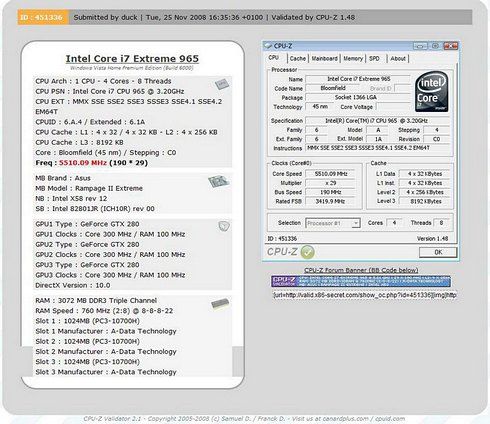Switch to the Cache tab
Screen dimensions: 490x424
coord(298,59)
